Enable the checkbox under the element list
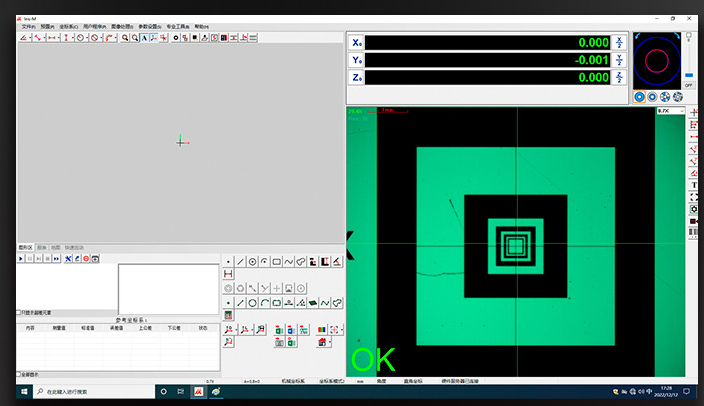The image size is (704, 406). click(19, 312)
